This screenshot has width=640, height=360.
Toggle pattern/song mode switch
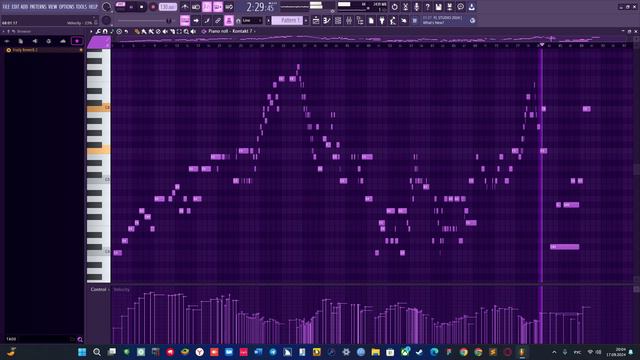coord(120,5)
